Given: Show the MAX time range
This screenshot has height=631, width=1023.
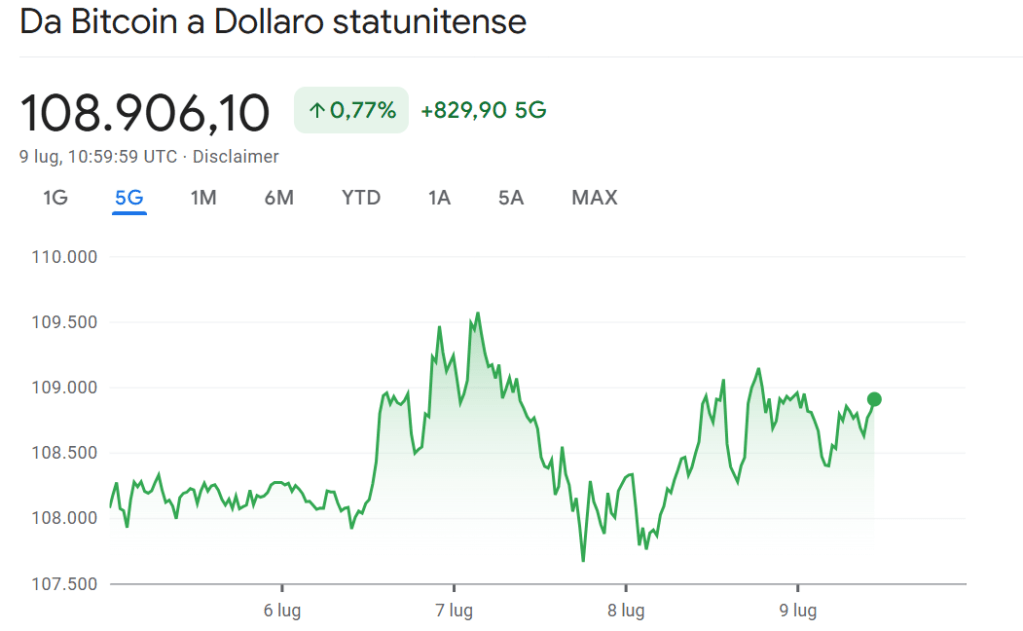Looking at the screenshot, I should 594,197.
